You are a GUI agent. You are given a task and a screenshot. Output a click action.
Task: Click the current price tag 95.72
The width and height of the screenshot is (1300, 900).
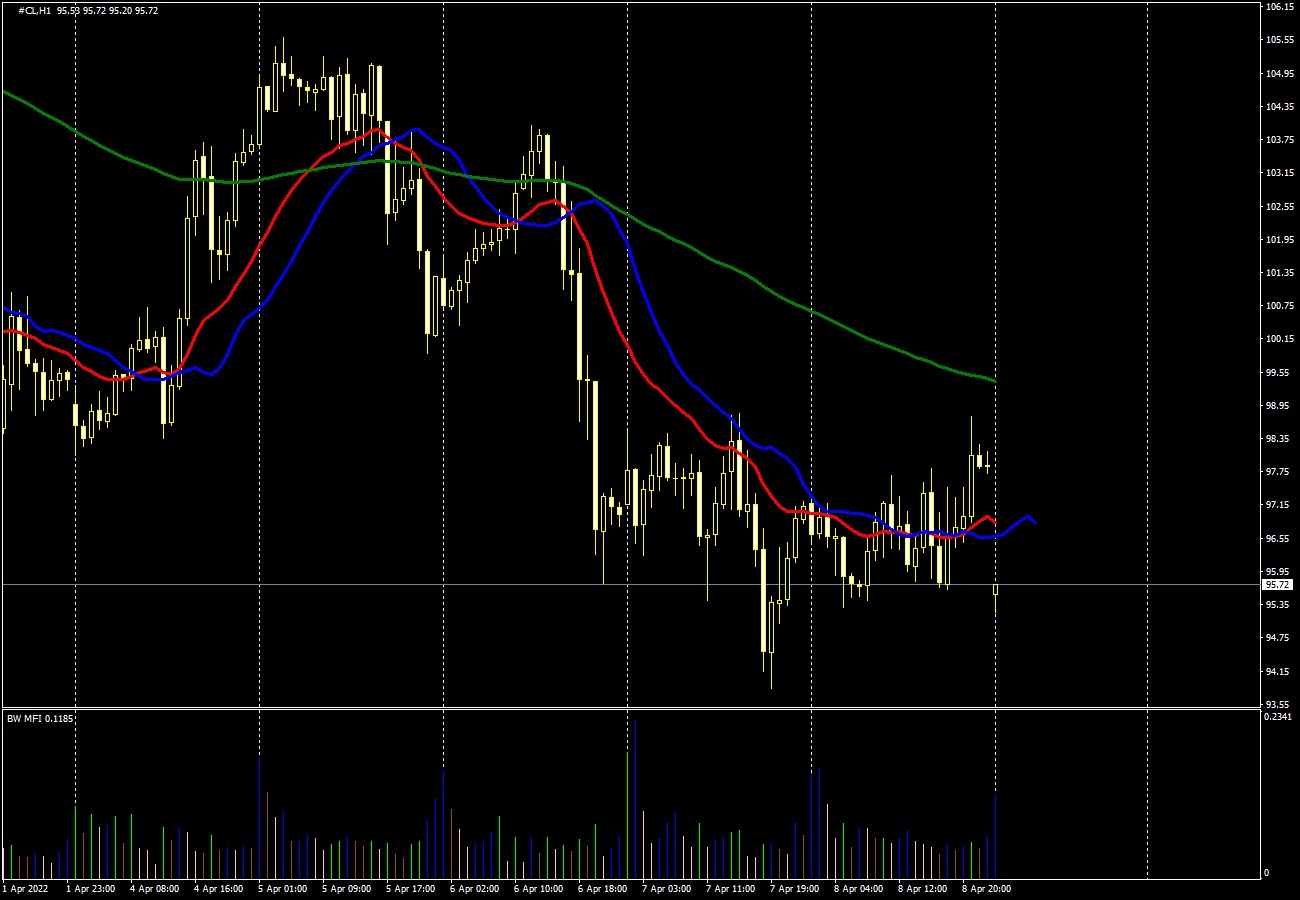click(1277, 584)
